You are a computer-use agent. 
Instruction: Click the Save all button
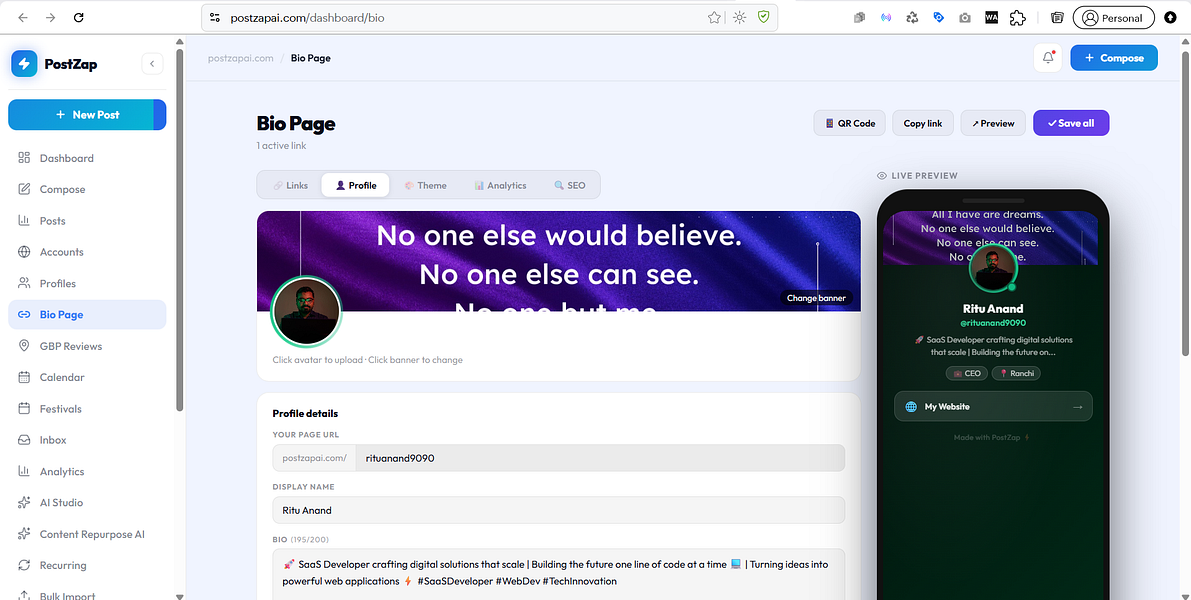tap(1071, 123)
